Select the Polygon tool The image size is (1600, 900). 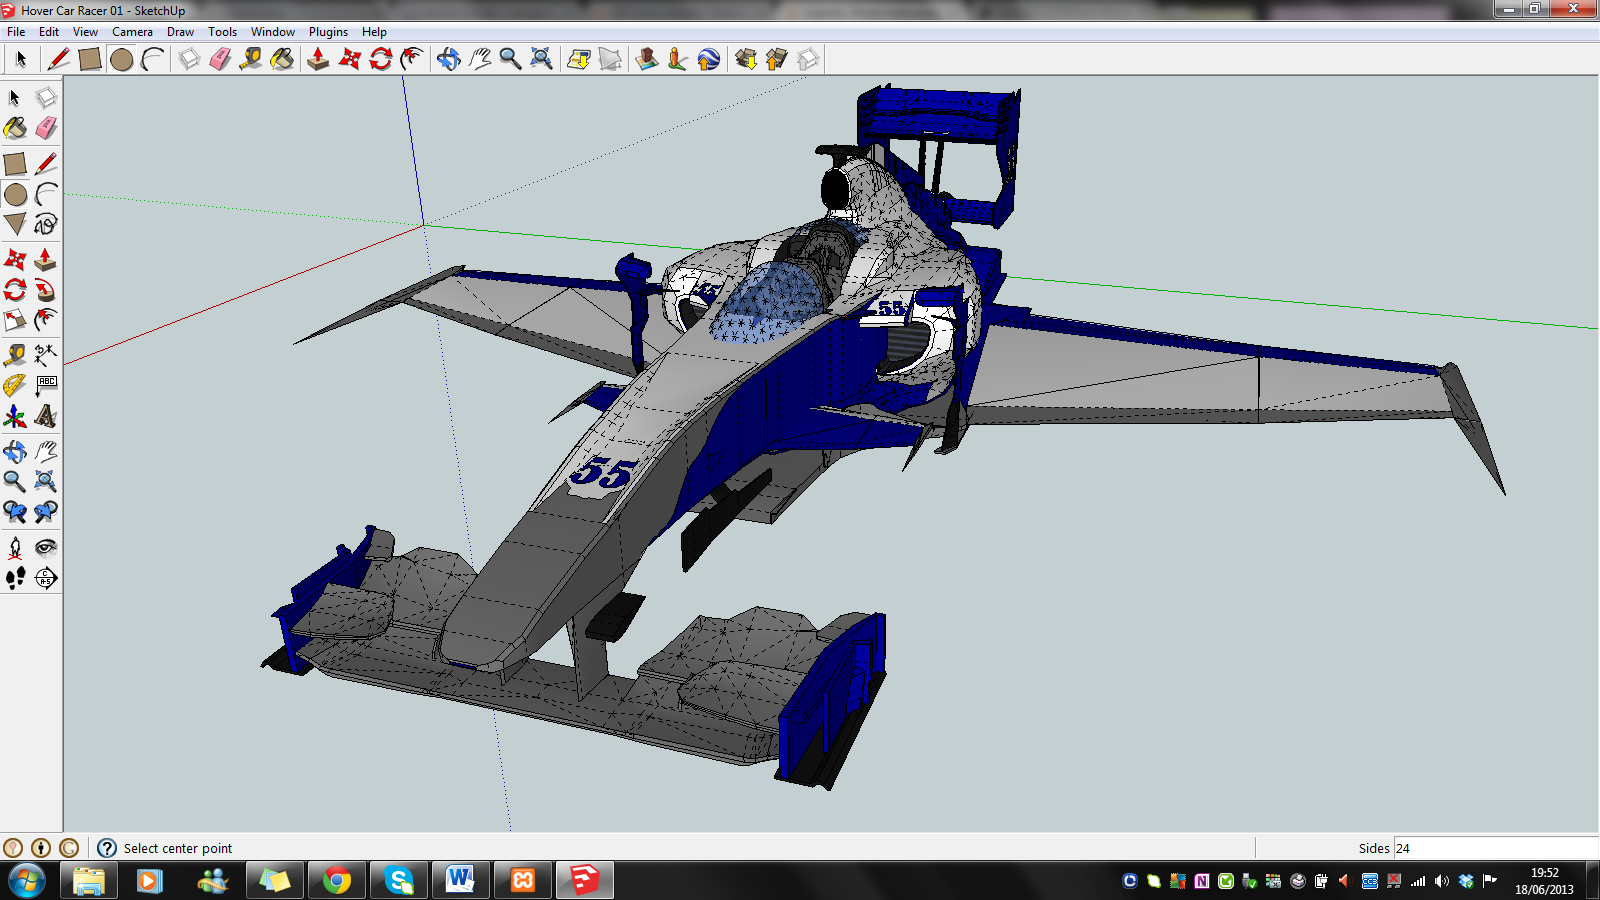point(15,224)
